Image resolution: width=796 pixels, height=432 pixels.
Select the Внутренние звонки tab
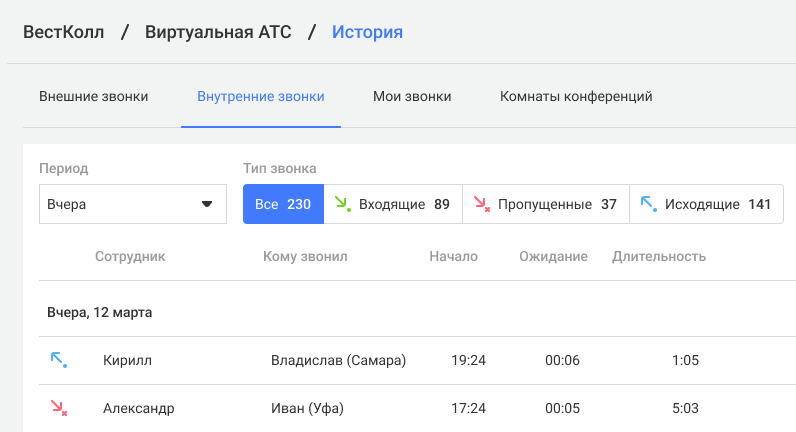tap(261, 96)
